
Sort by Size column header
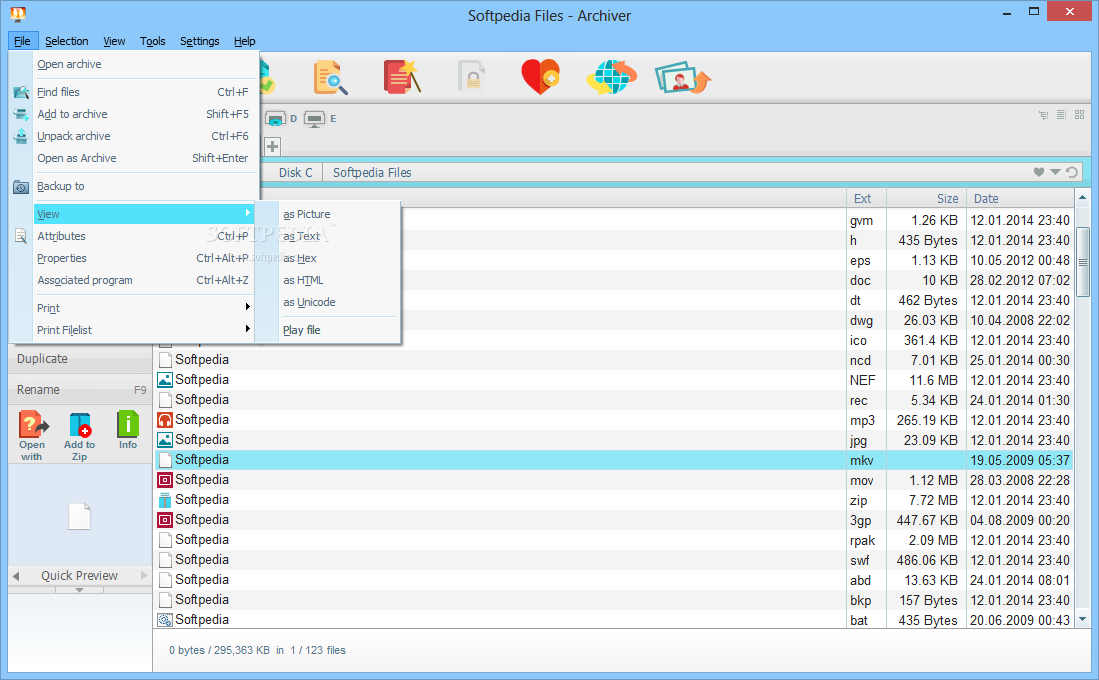927,198
